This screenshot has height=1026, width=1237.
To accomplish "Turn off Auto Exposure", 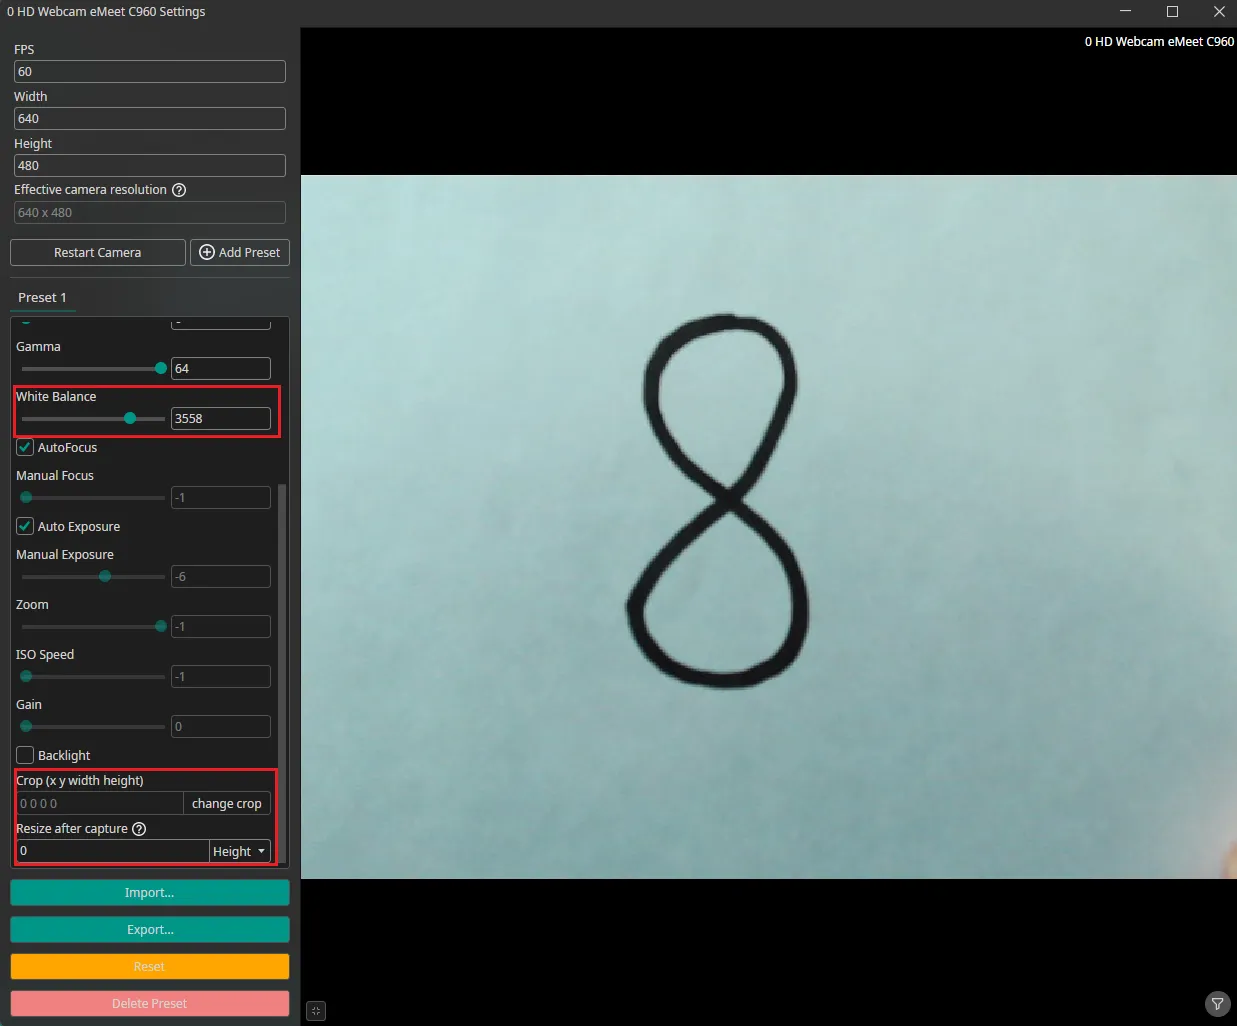I will [24, 526].
